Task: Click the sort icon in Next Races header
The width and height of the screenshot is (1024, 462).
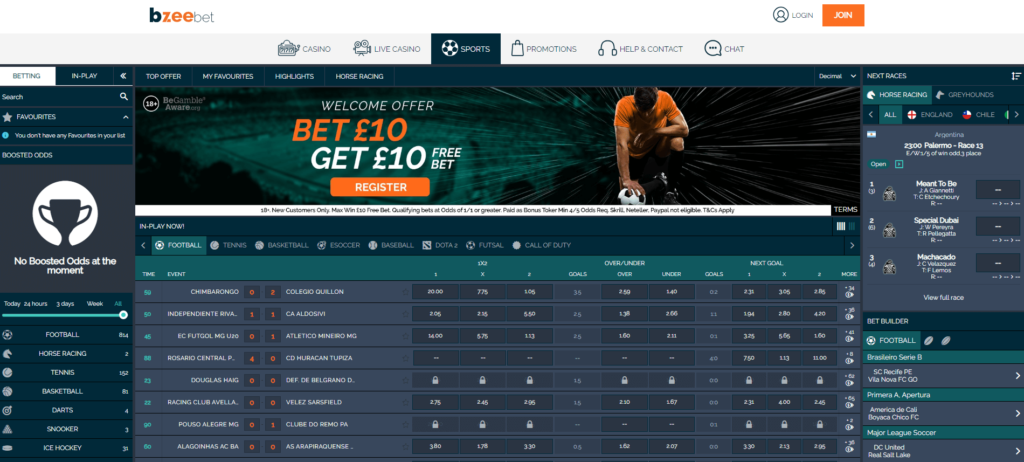Action: pyautogui.click(x=1016, y=76)
